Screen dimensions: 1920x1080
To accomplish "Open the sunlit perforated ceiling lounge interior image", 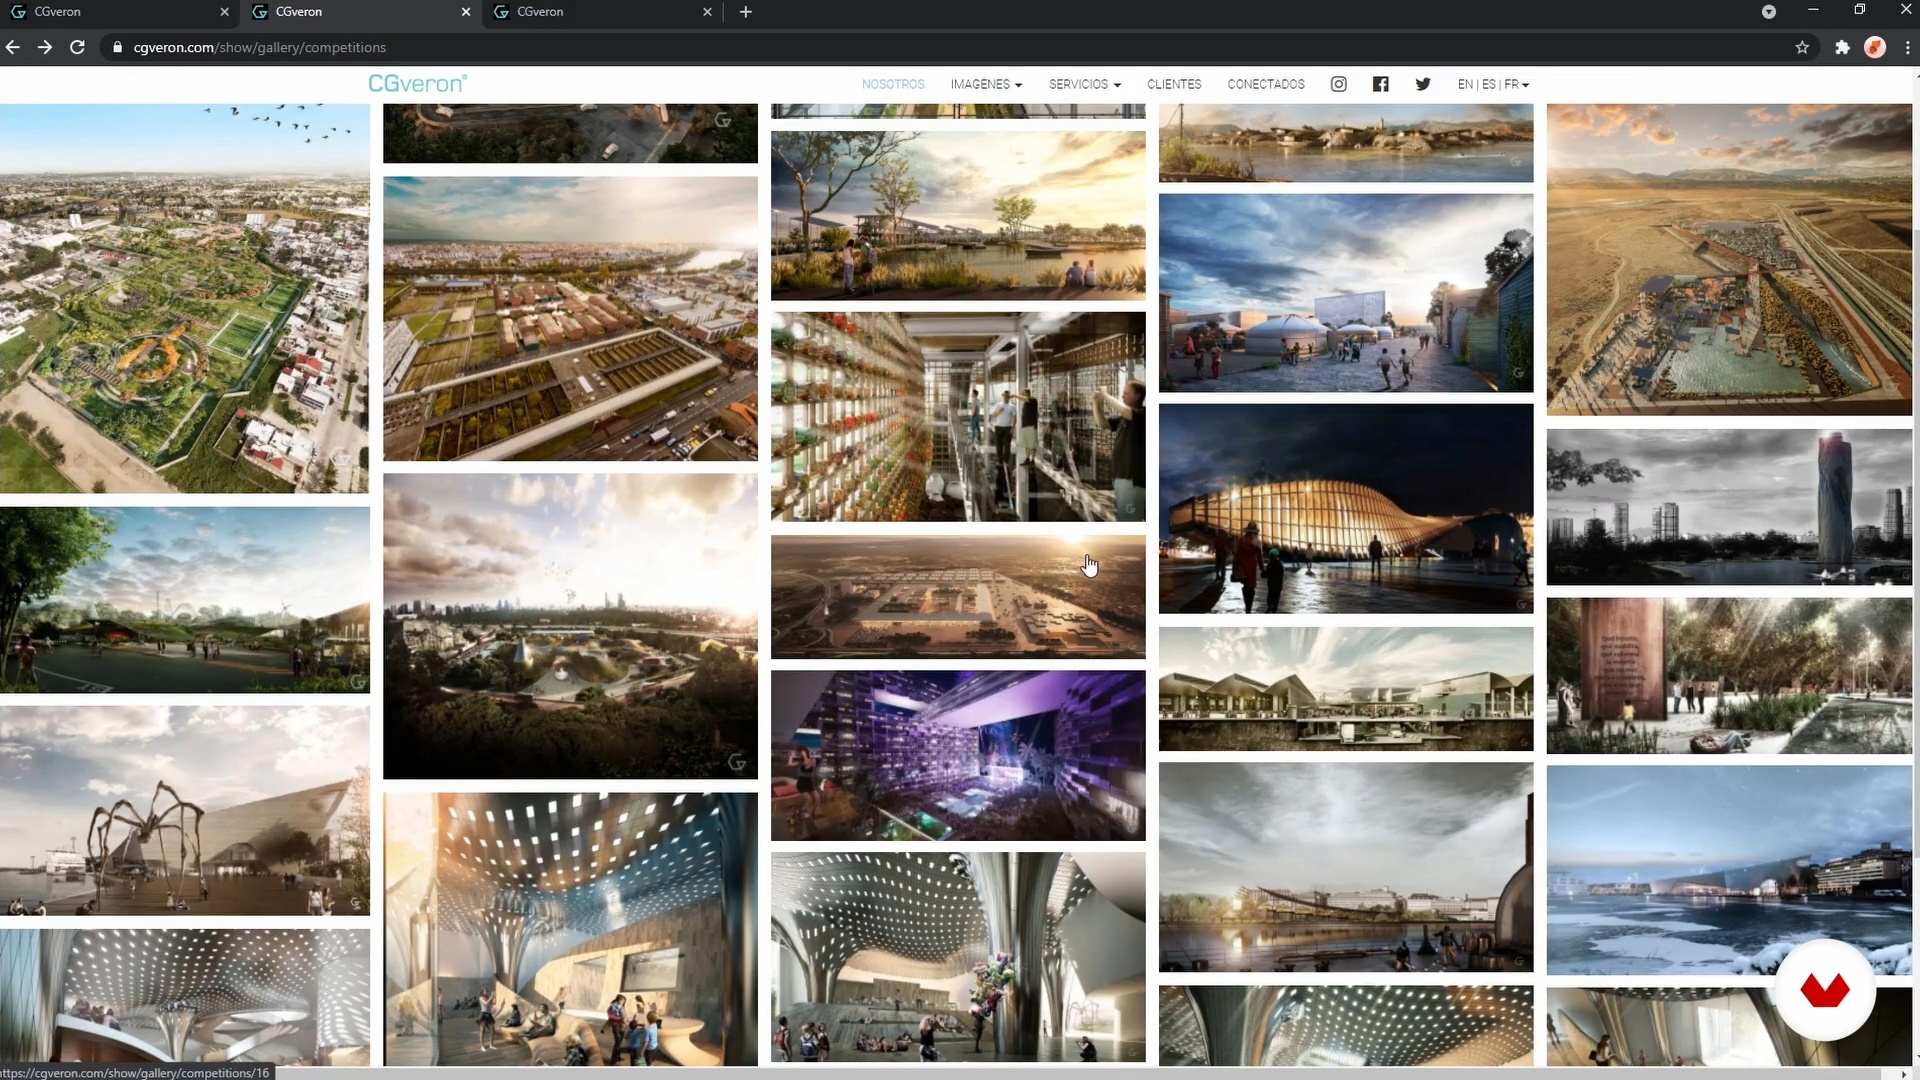I will (570, 929).
